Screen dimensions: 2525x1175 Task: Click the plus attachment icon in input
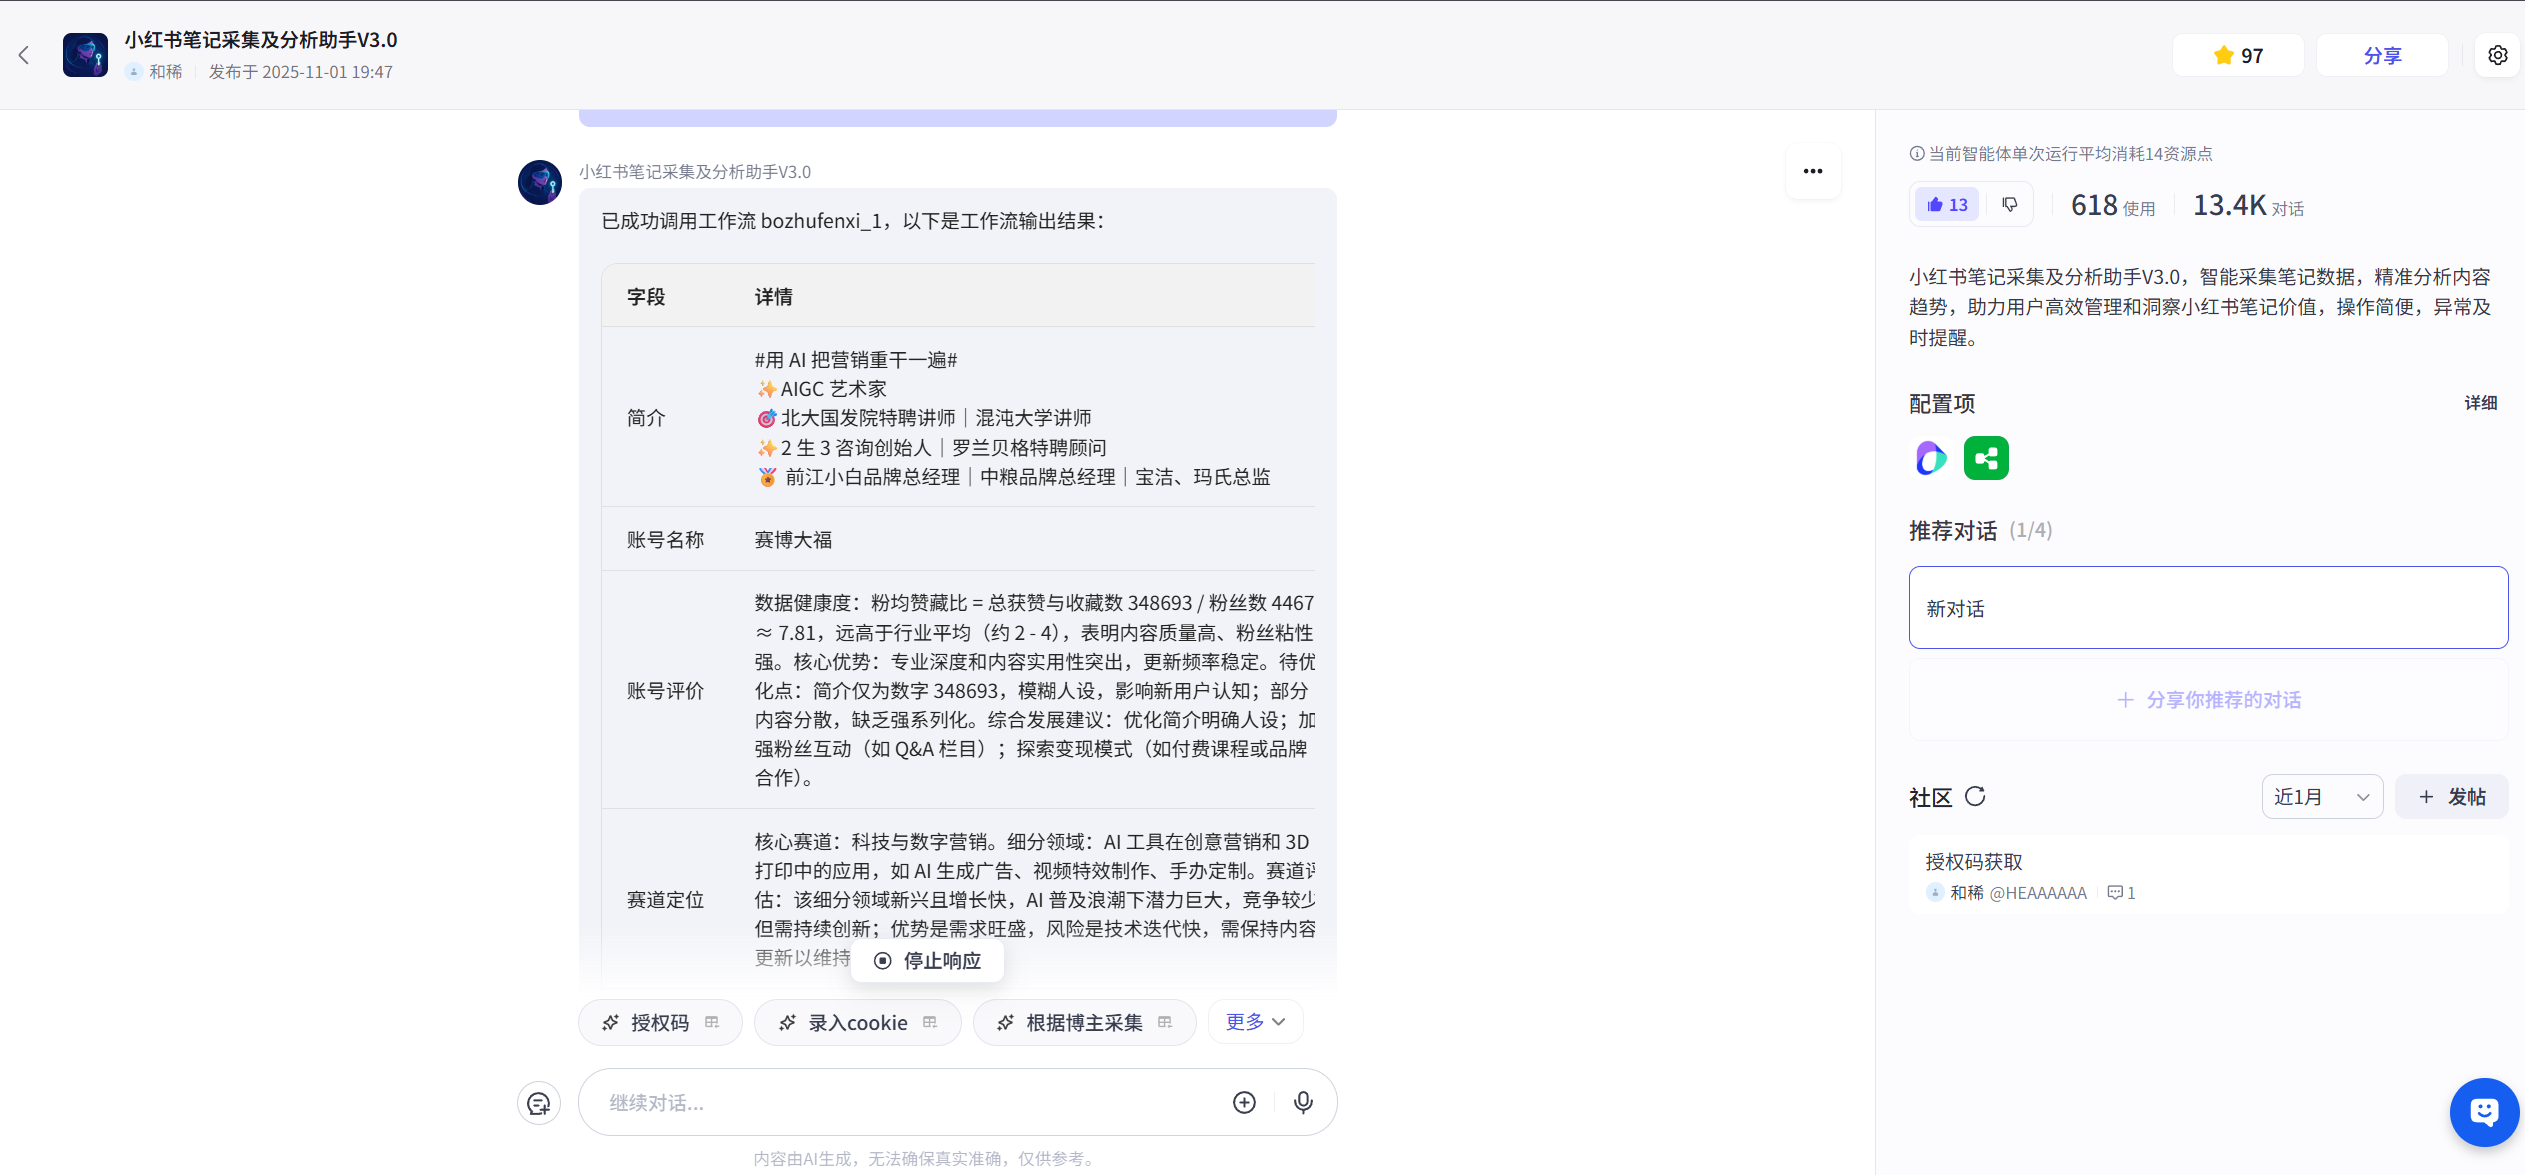pos(1244,1102)
